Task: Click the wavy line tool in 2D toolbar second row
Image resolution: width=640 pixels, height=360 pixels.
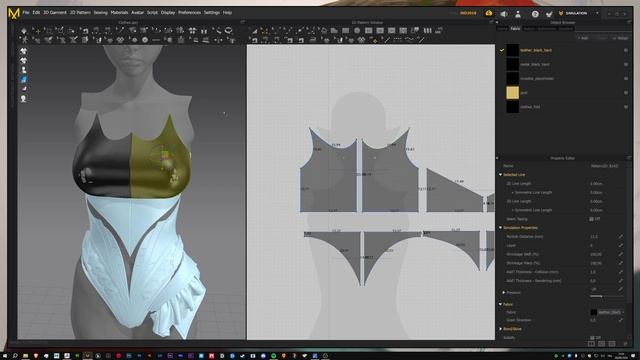Action: click(409, 40)
